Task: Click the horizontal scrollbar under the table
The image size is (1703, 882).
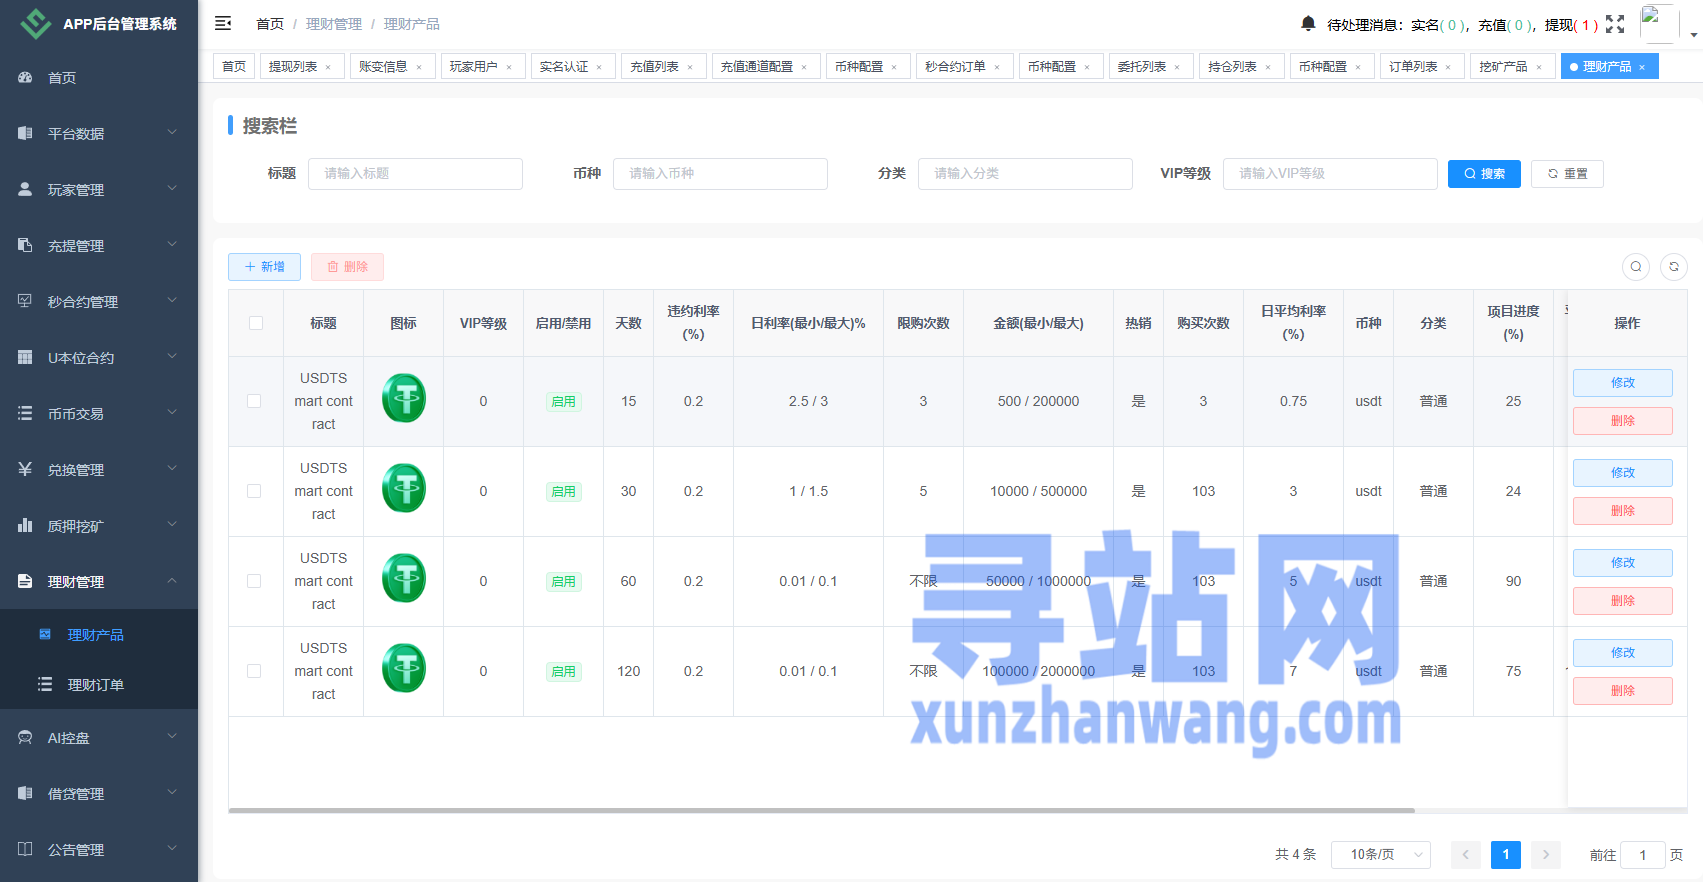Action: tap(820, 810)
